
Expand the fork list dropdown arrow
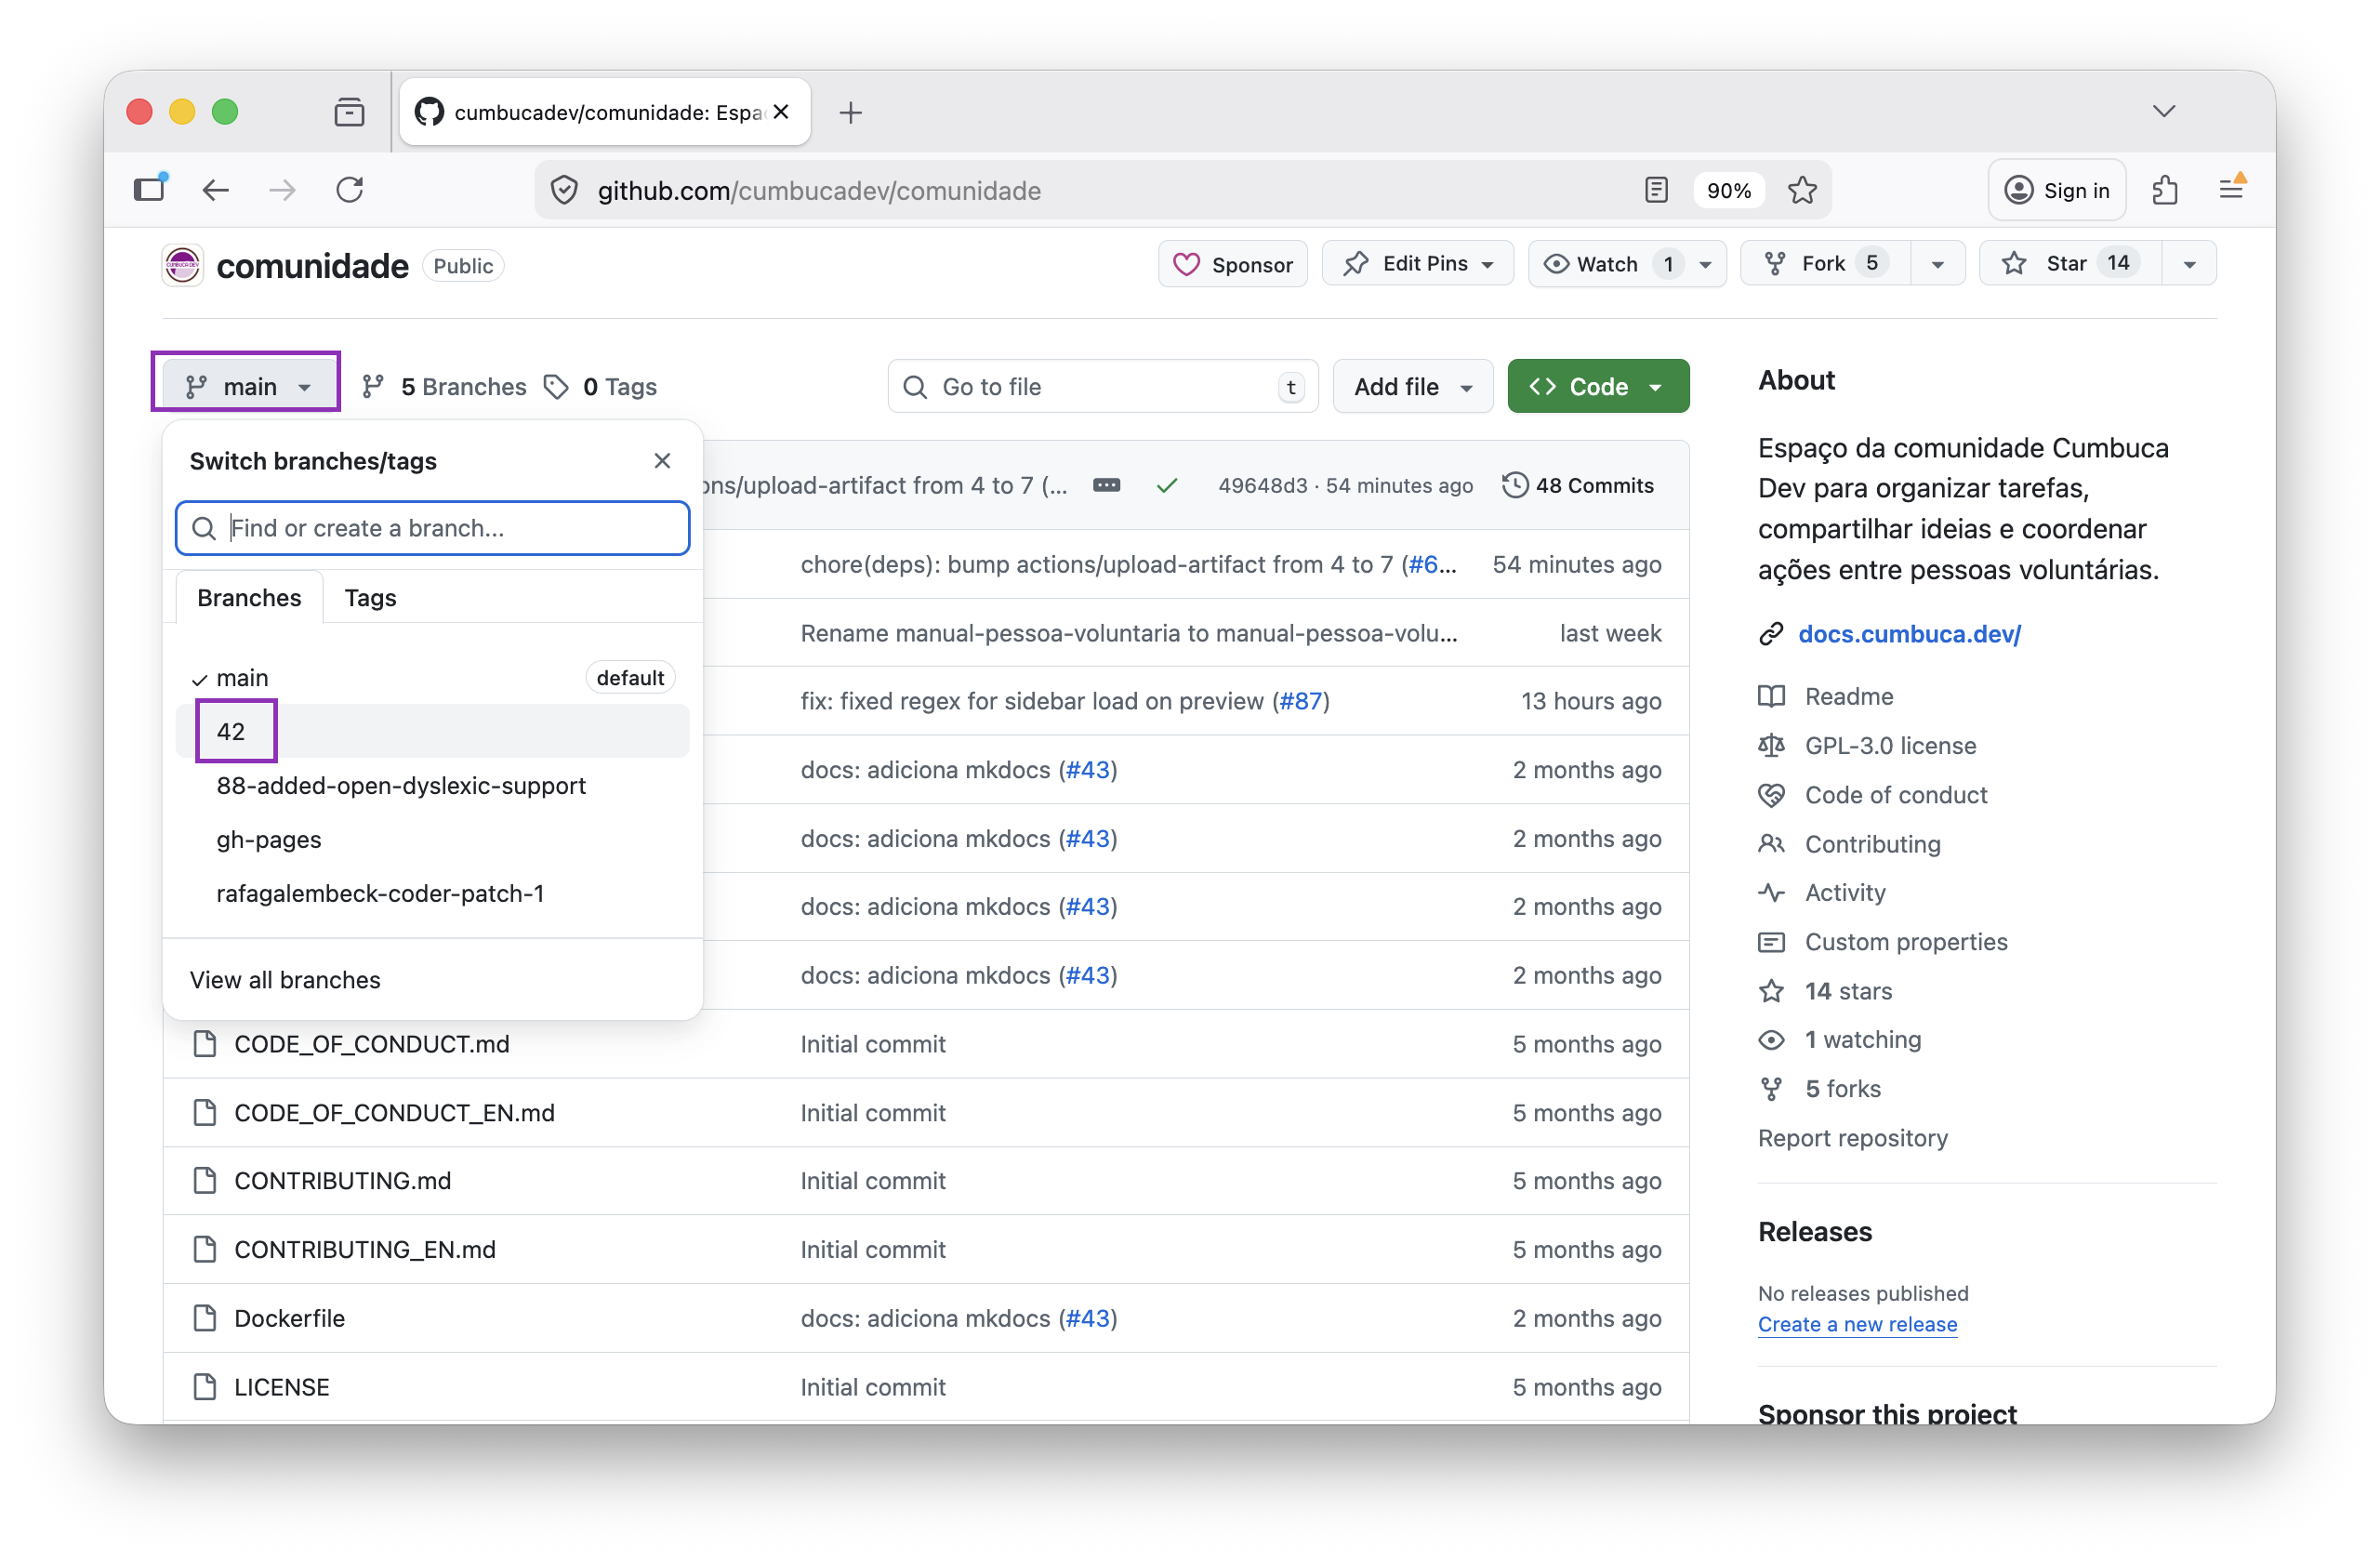pos(1938,265)
